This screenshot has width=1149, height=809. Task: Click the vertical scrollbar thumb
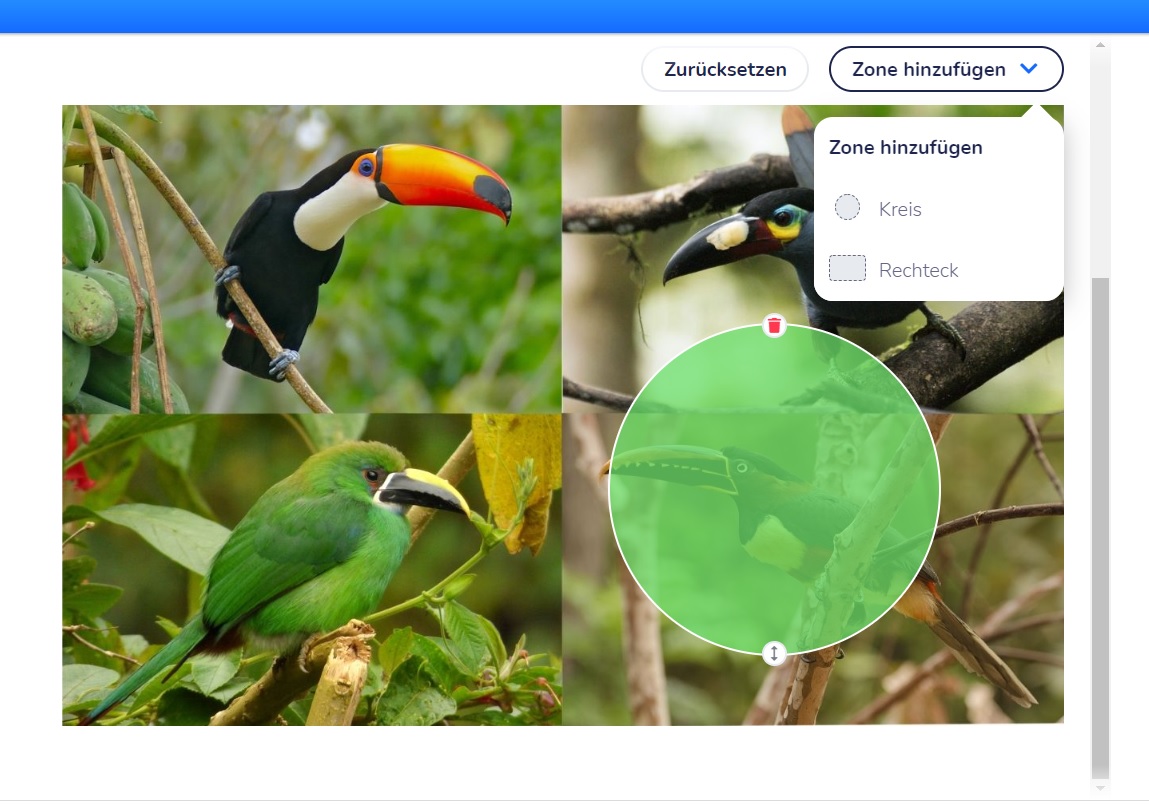[1100, 520]
